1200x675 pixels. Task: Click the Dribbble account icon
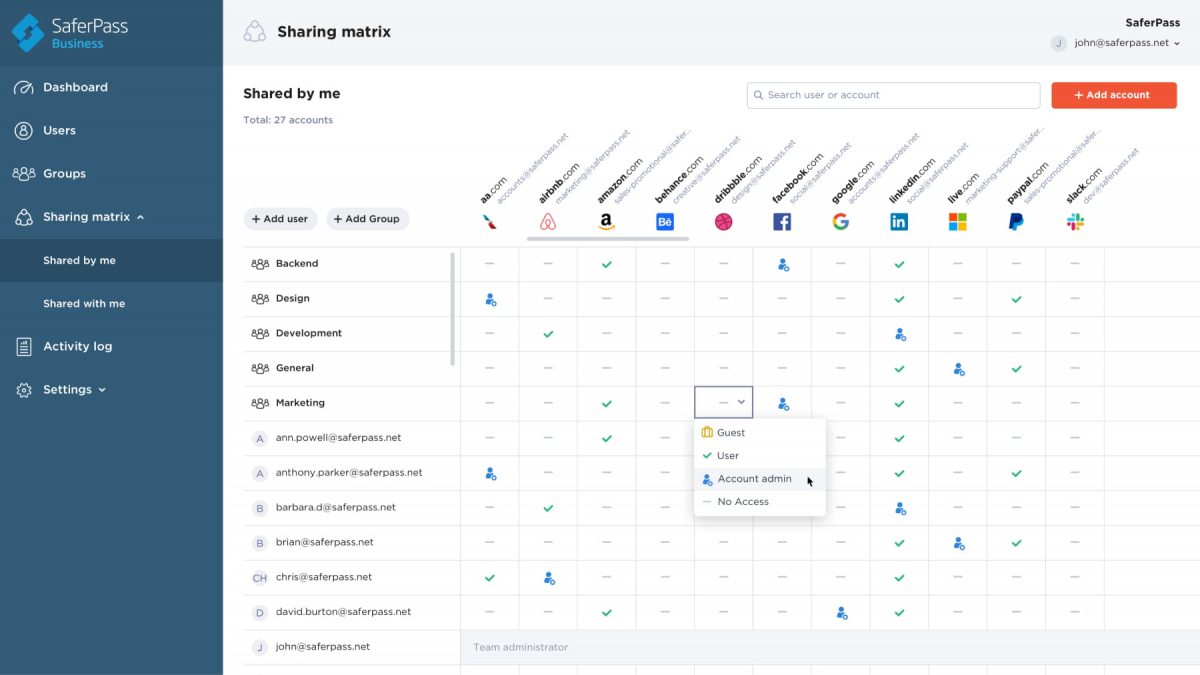pos(723,221)
